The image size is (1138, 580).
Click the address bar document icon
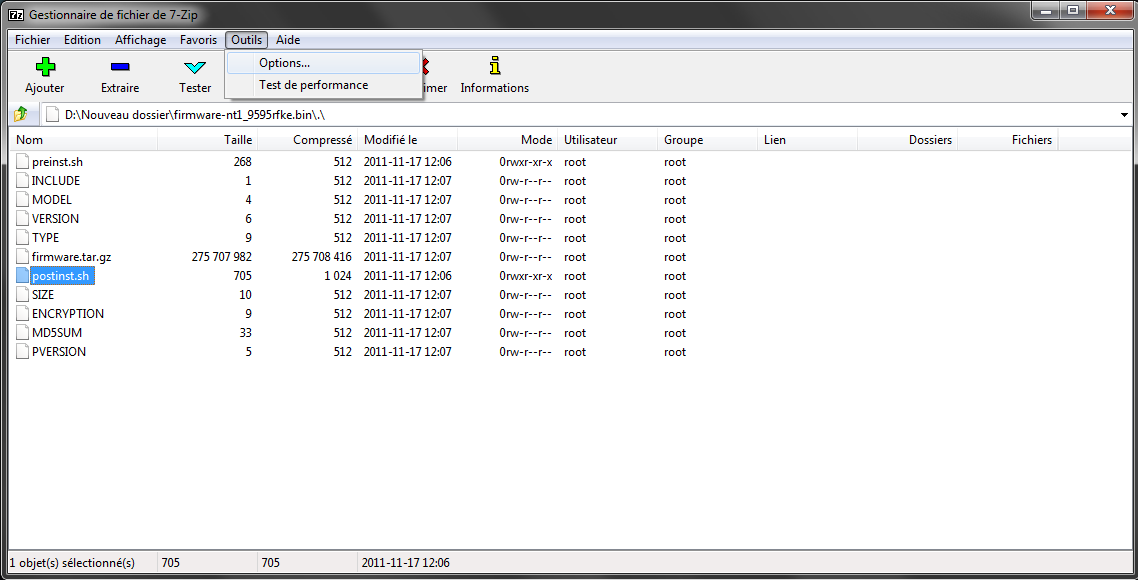[52, 114]
